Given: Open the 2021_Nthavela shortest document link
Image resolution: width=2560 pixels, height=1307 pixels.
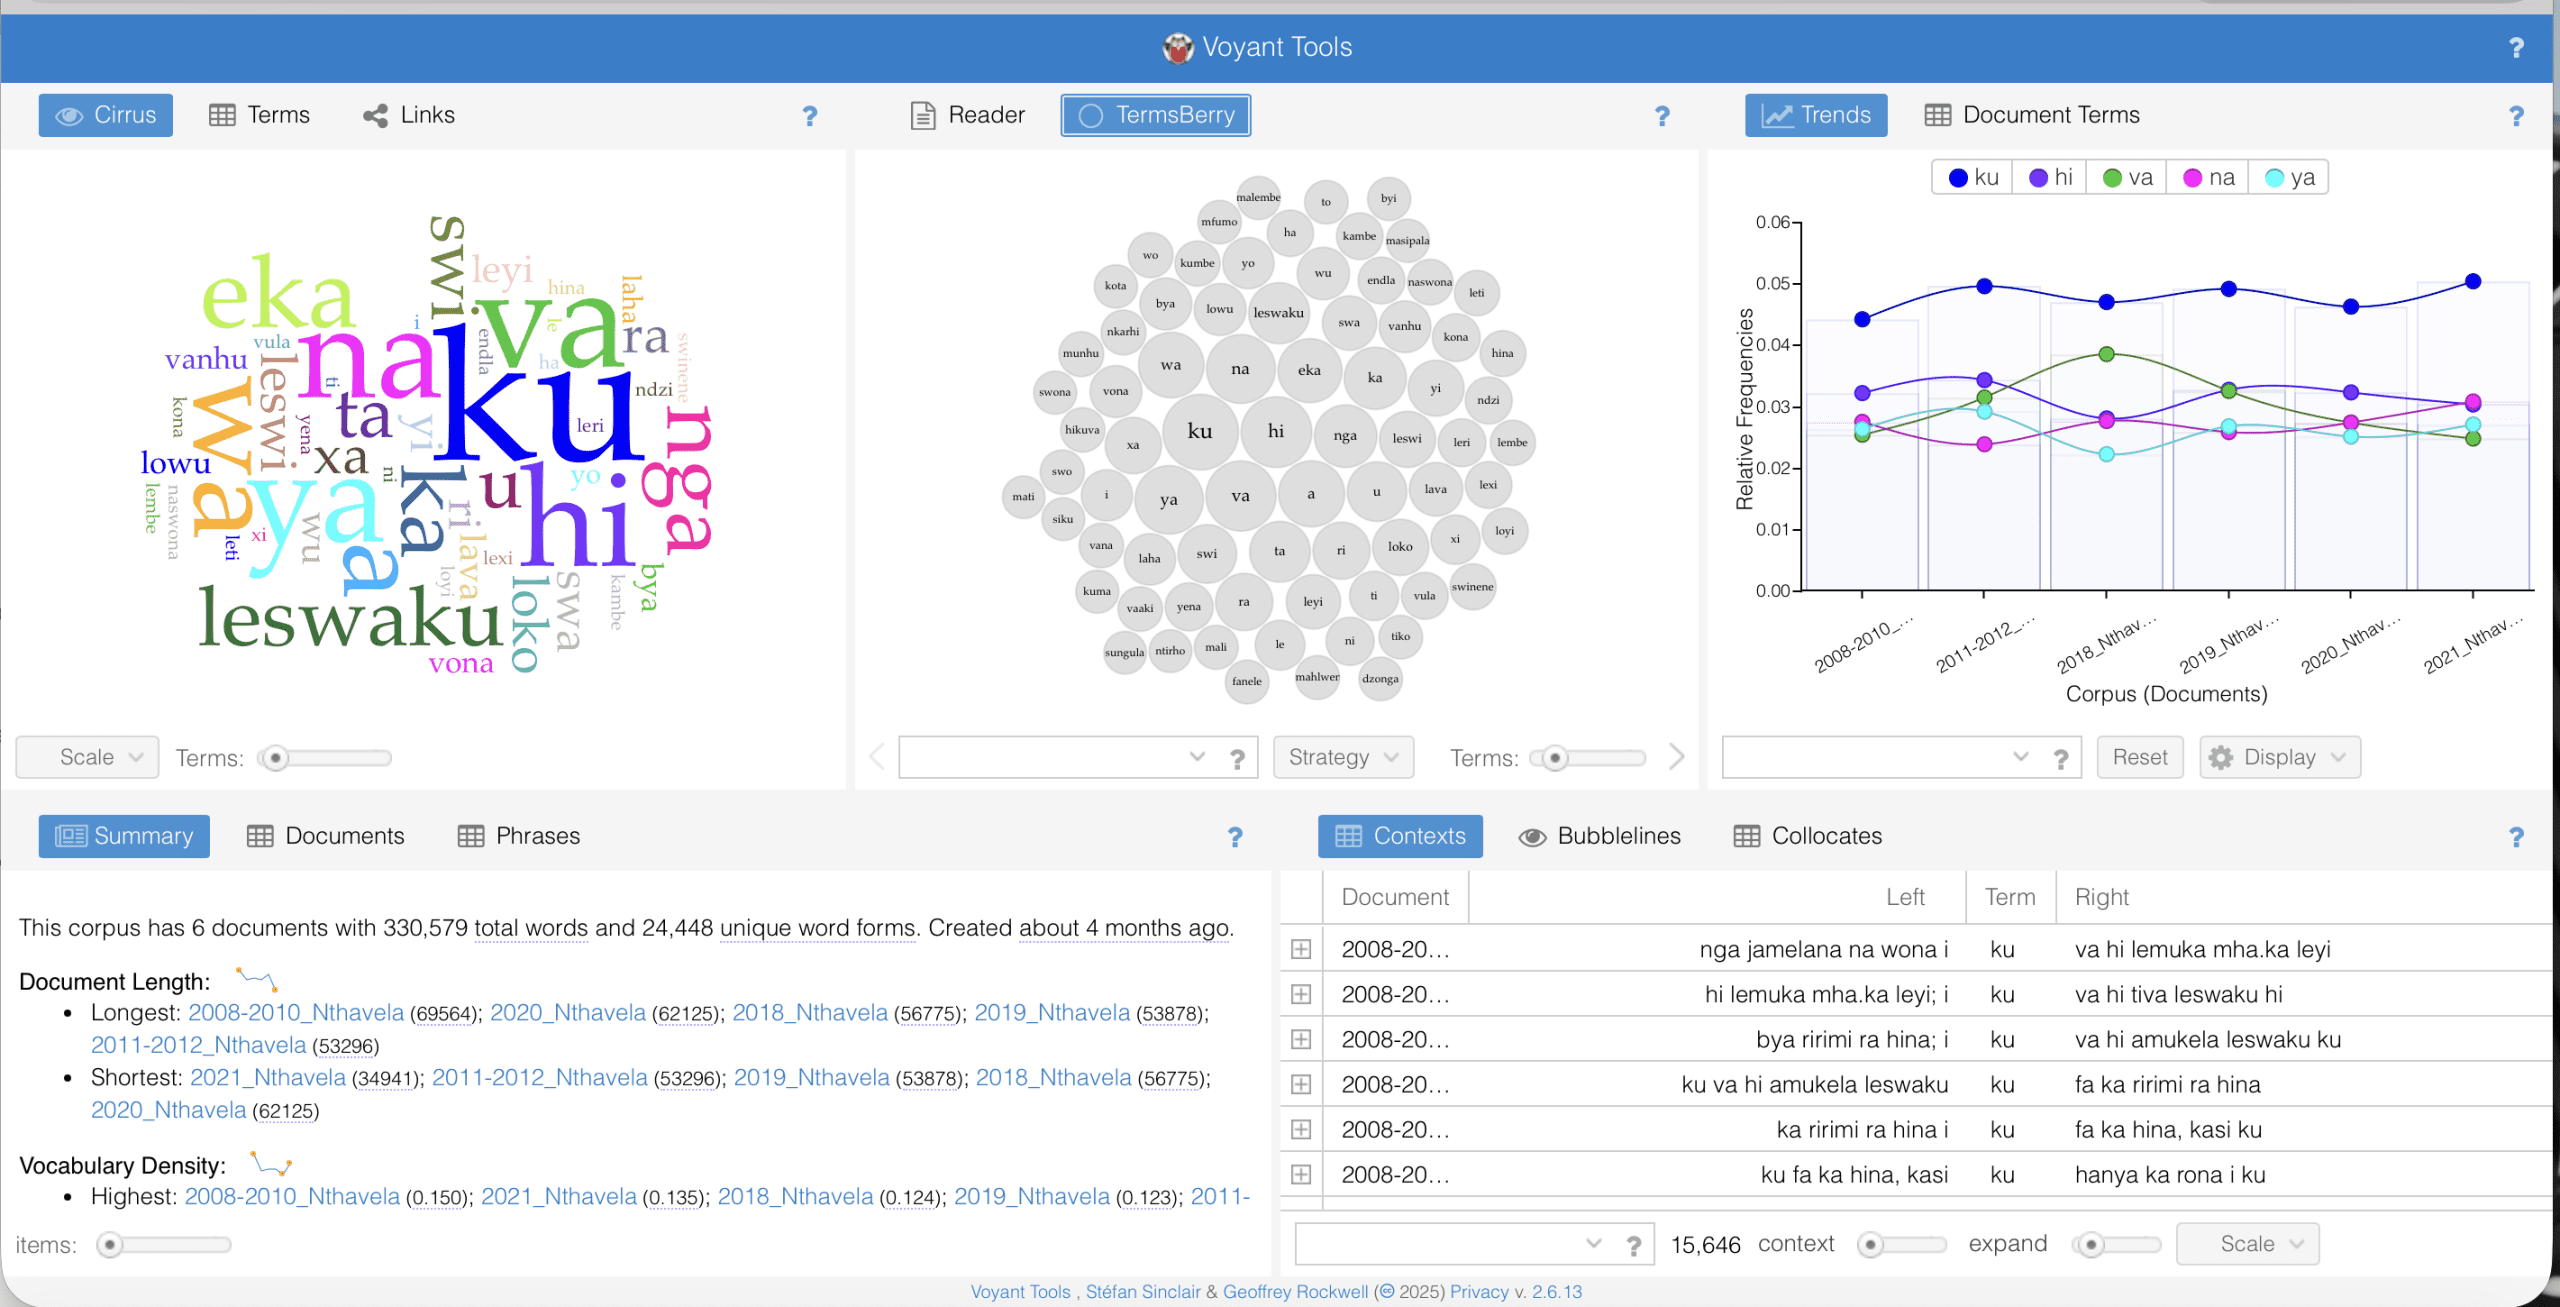Looking at the screenshot, I should pyautogui.click(x=268, y=1077).
